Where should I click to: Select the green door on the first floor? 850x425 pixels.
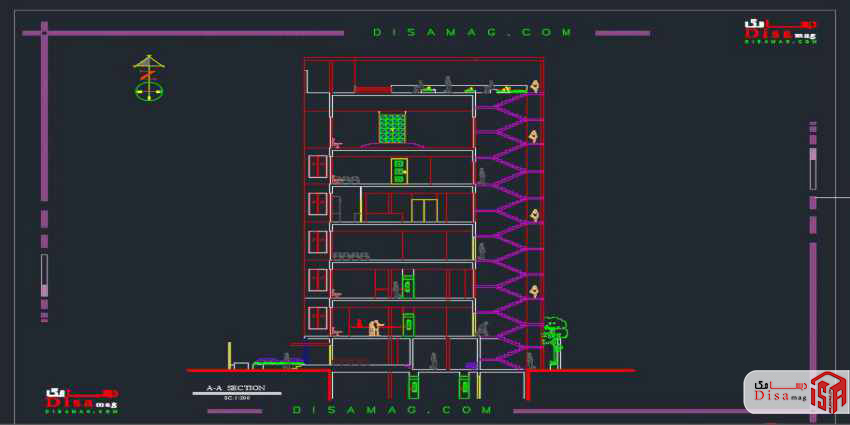(408, 324)
